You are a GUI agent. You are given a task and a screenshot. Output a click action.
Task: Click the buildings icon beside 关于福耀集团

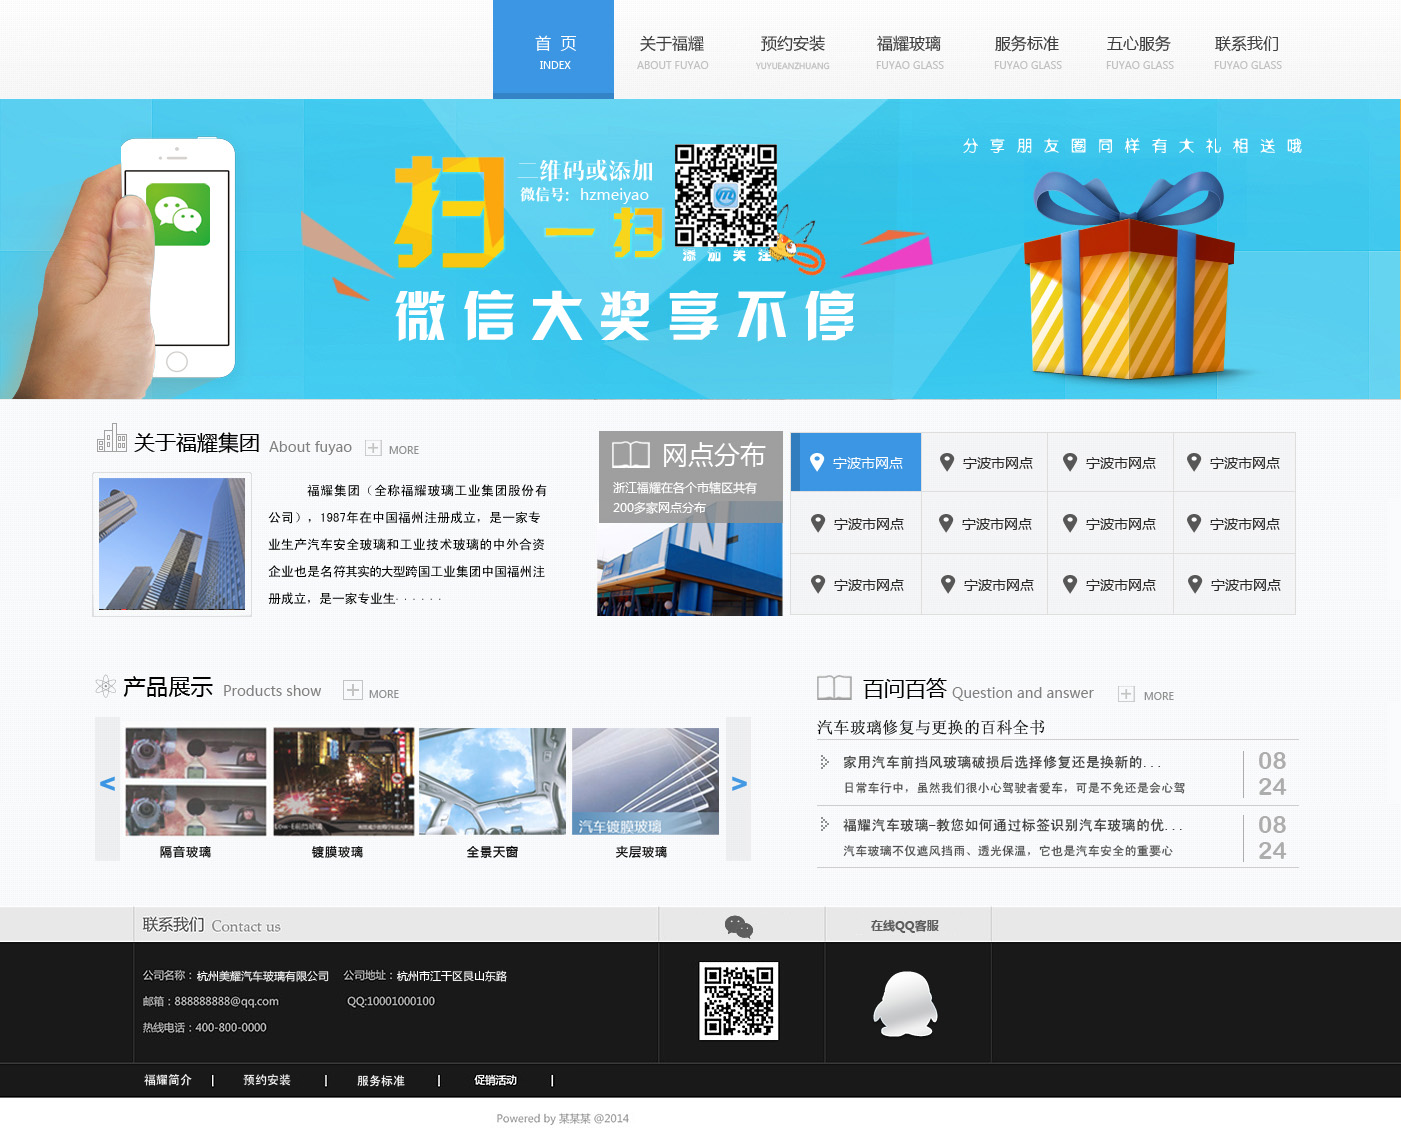point(112,439)
